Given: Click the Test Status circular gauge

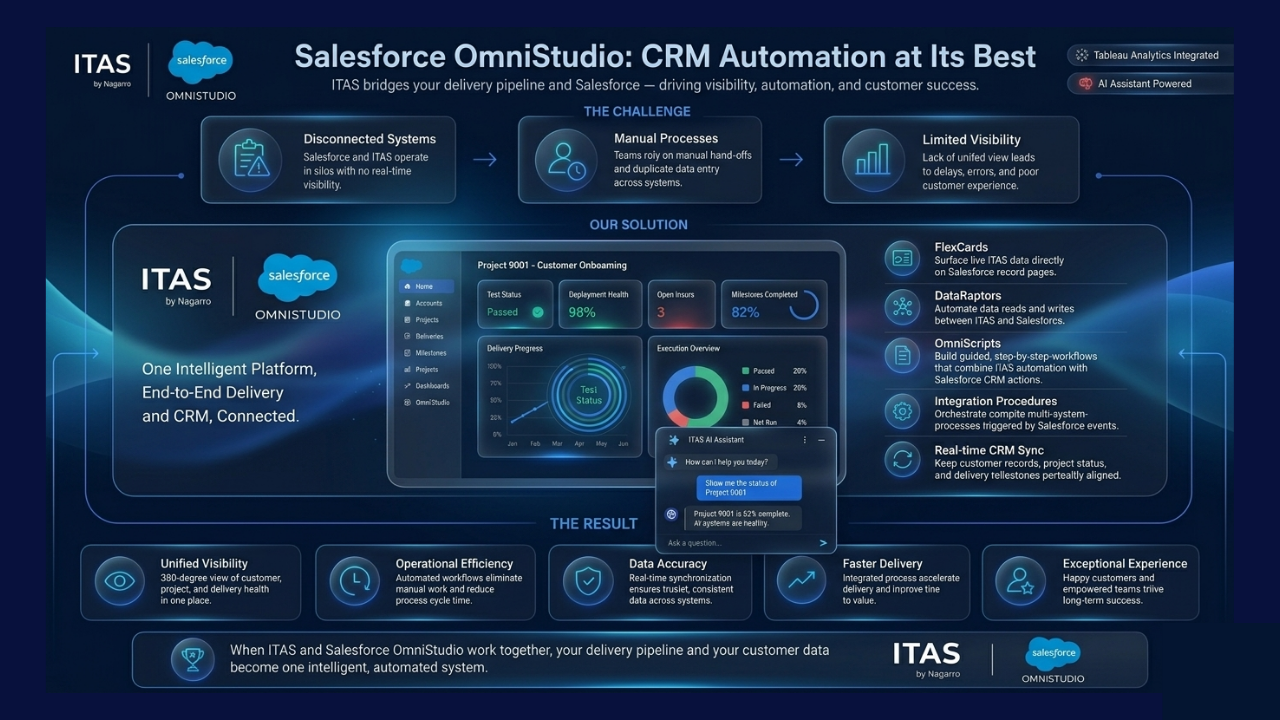Looking at the screenshot, I should [x=589, y=394].
